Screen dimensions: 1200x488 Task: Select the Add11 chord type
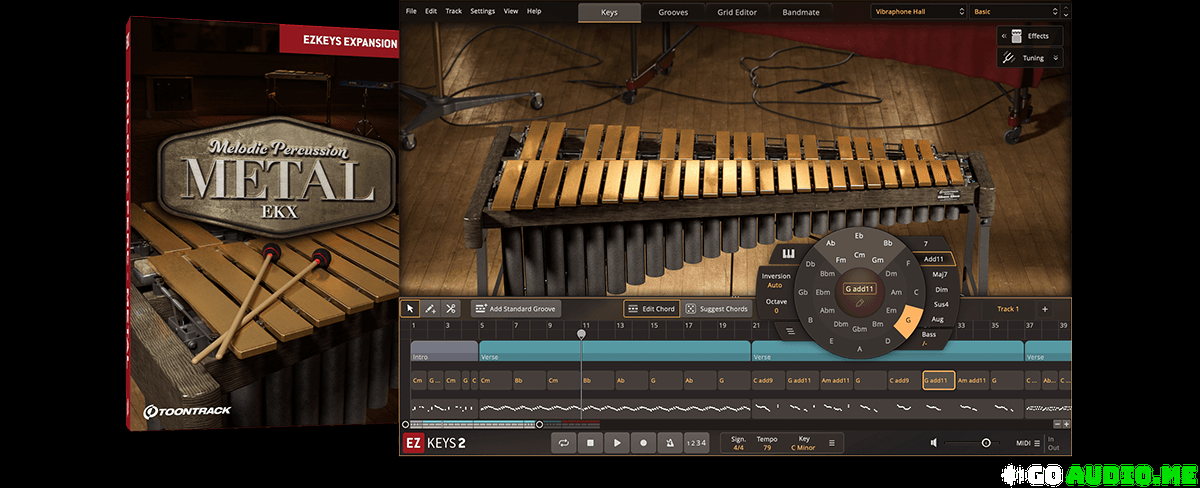coord(936,259)
